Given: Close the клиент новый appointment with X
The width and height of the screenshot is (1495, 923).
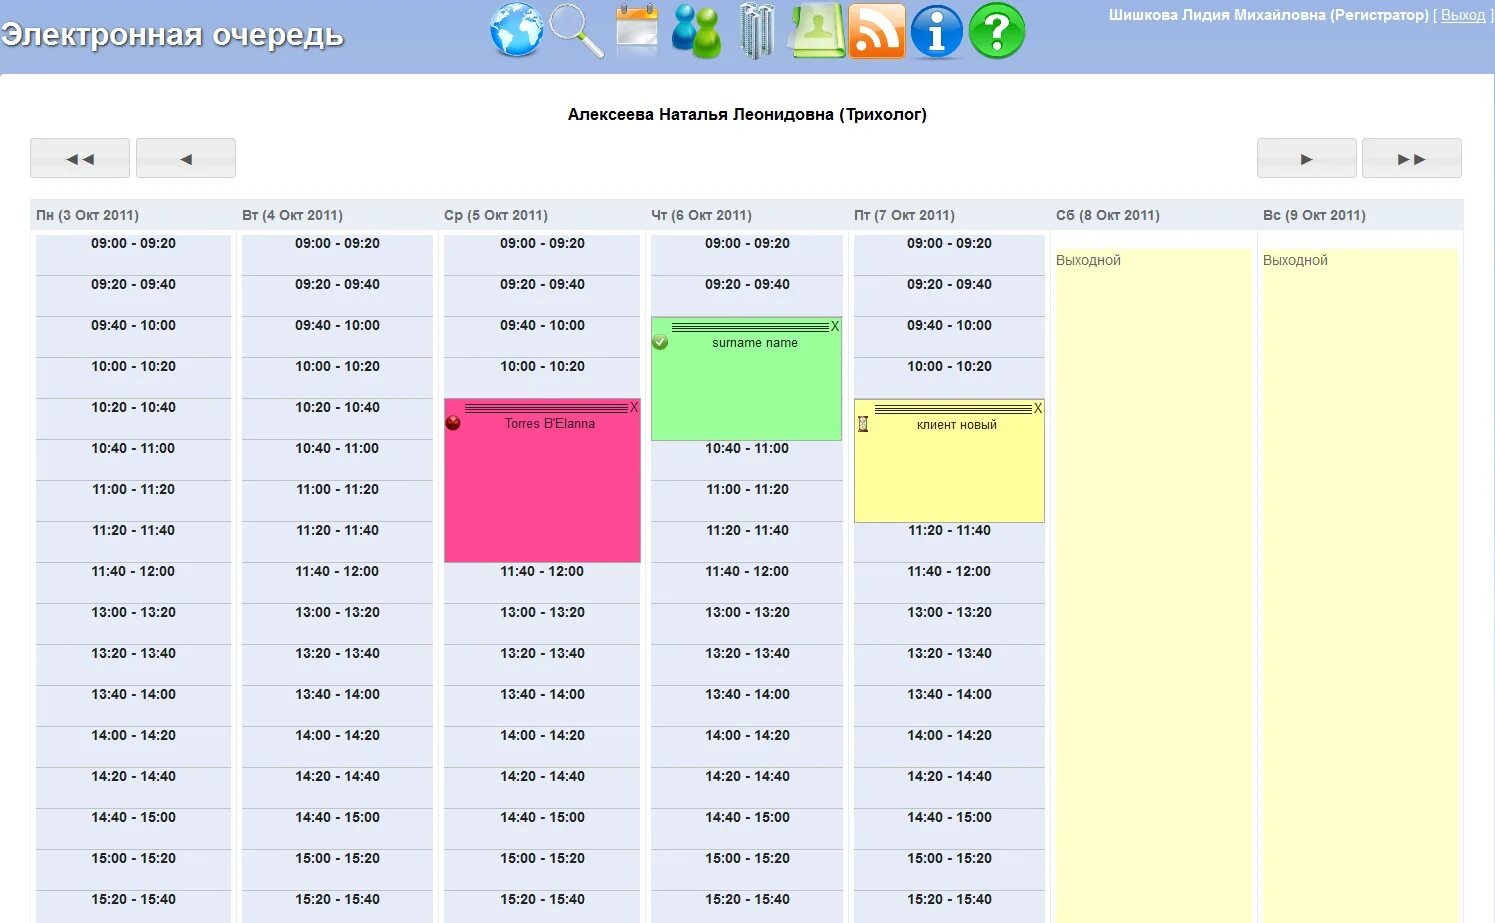Looking at the screenshot, I should coord(1038,408).
